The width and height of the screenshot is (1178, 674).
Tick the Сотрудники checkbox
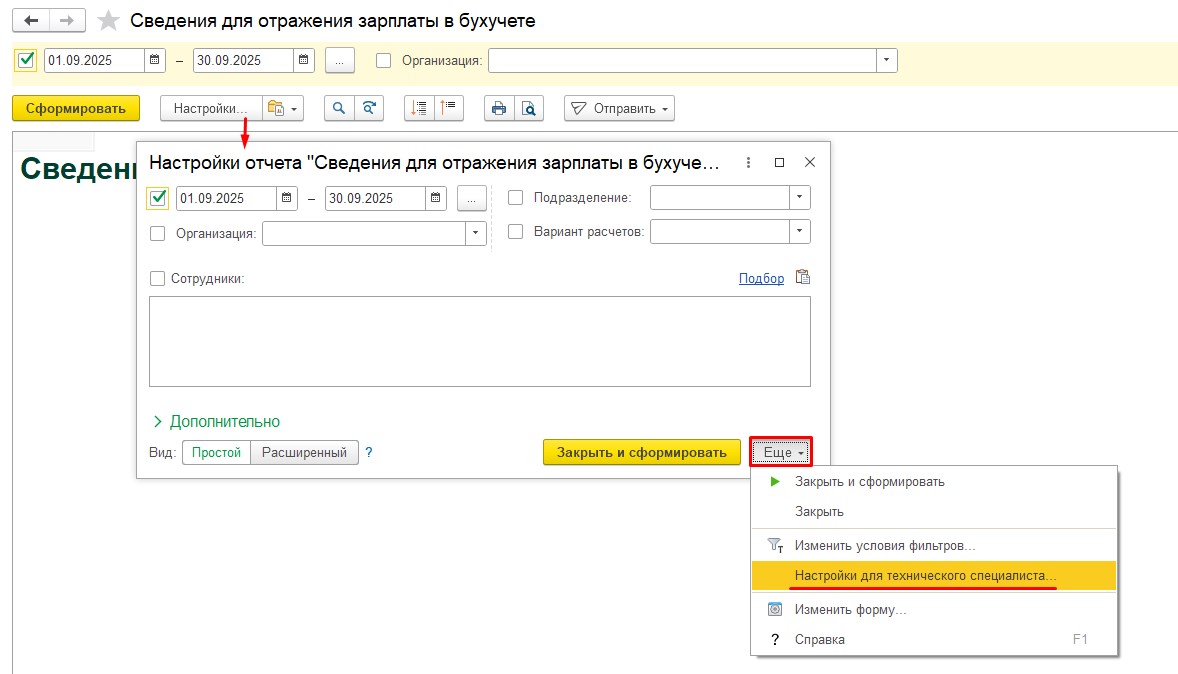point(157,279)
